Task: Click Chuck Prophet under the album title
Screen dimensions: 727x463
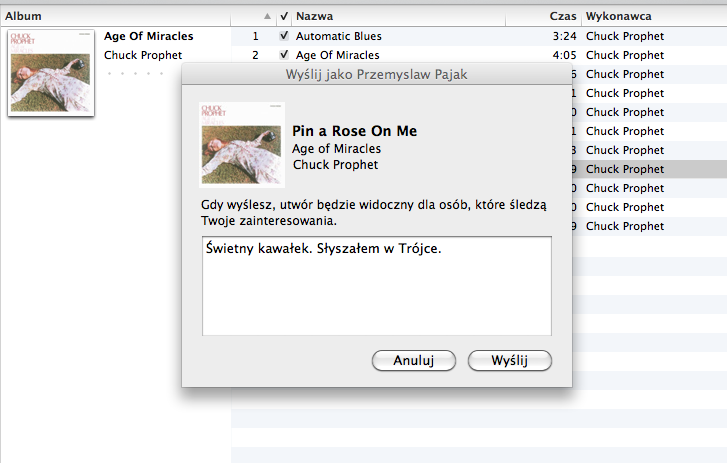Action: (x=143, y=55)
